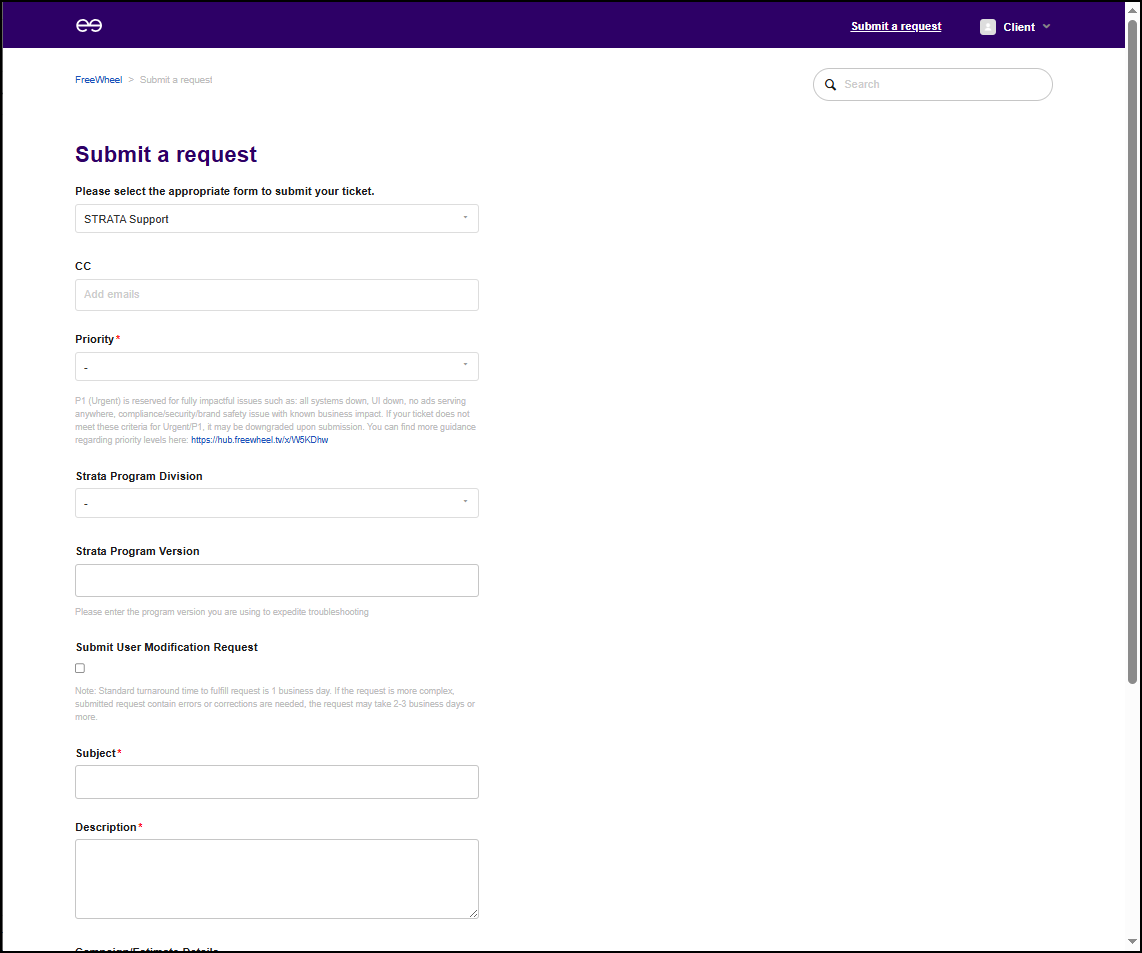The image size is (1142, 953).
Task: Click the 'Strata Program Division' label
Action: tap(139, 476)
